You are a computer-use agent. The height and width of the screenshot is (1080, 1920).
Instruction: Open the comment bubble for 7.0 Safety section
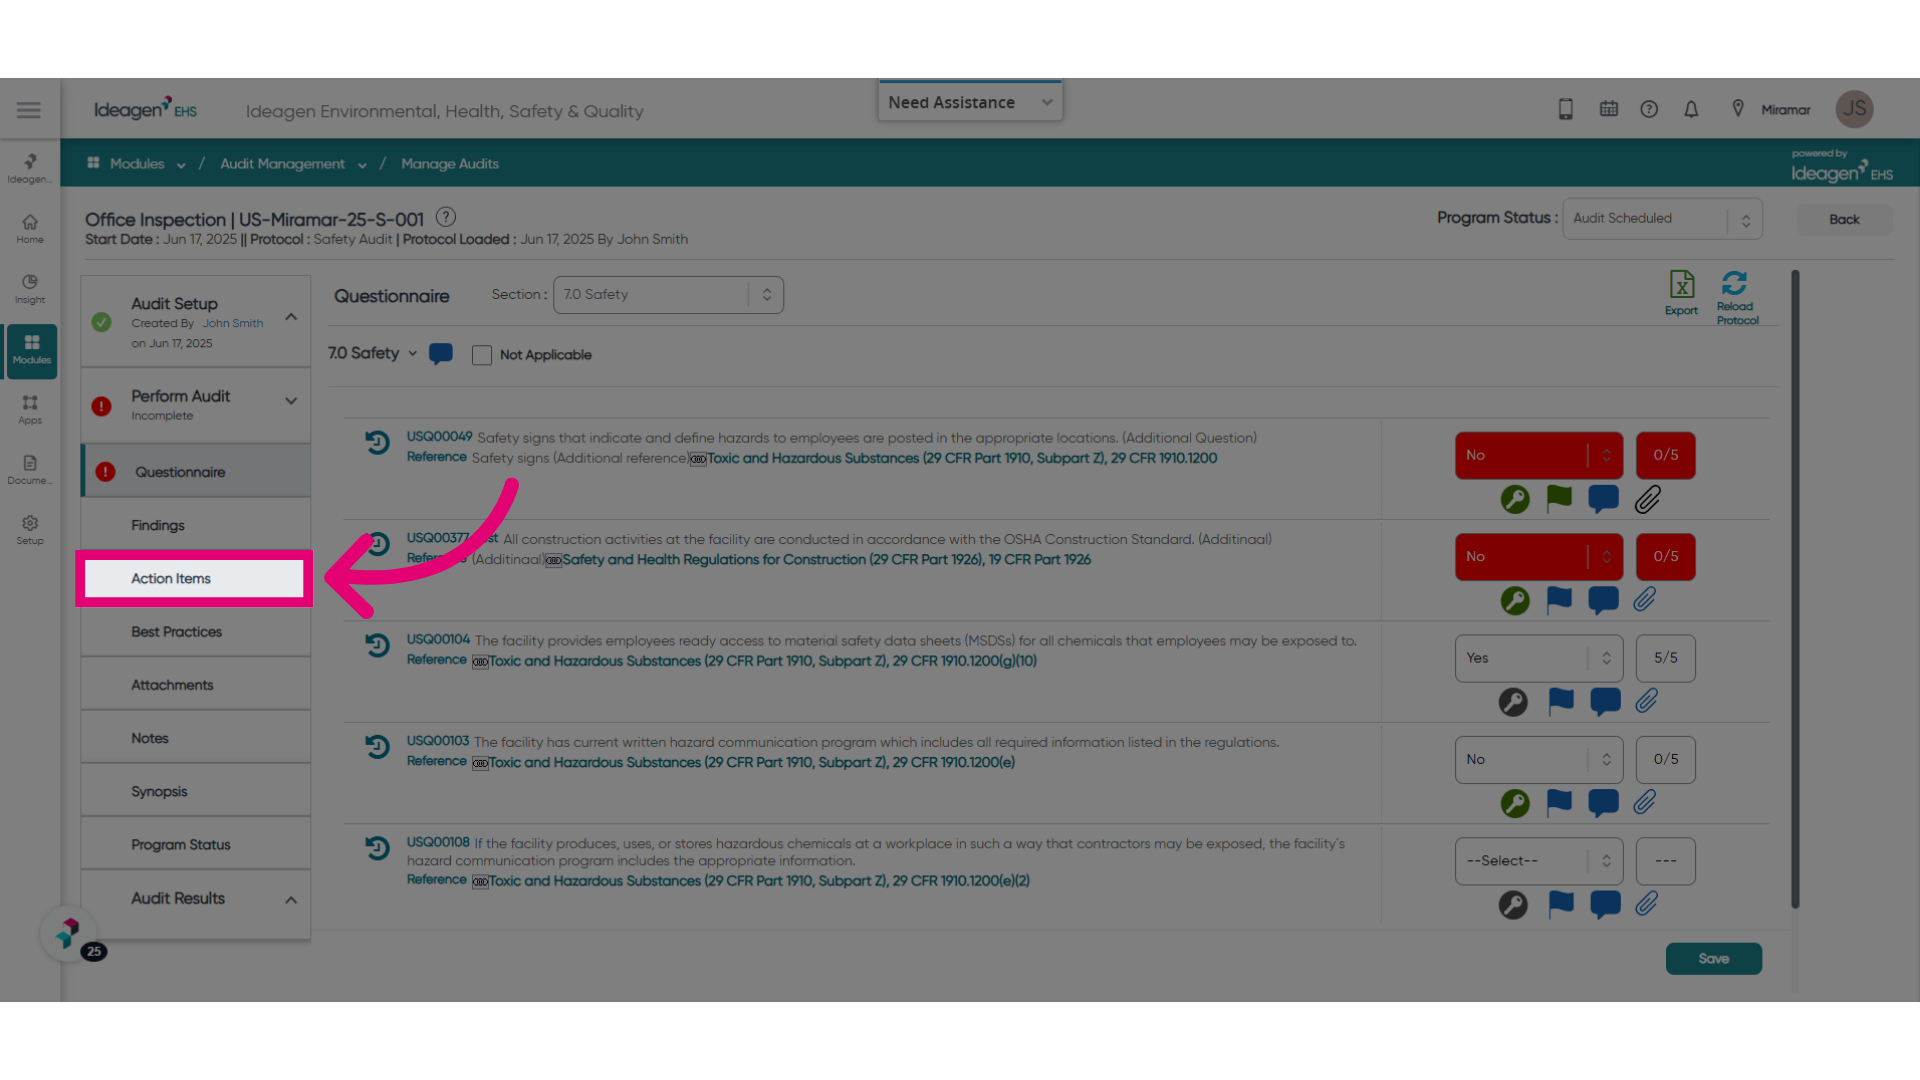pyautogui.click(x=440, y=354)
